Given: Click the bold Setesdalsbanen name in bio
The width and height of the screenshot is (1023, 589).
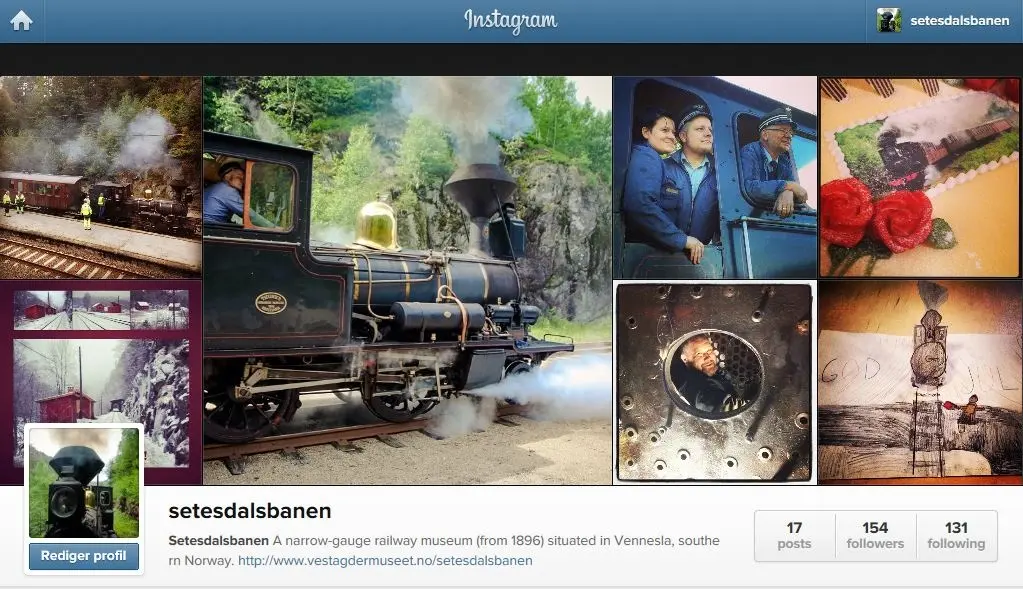Looking at the screenshot, I should coord(219,541).
